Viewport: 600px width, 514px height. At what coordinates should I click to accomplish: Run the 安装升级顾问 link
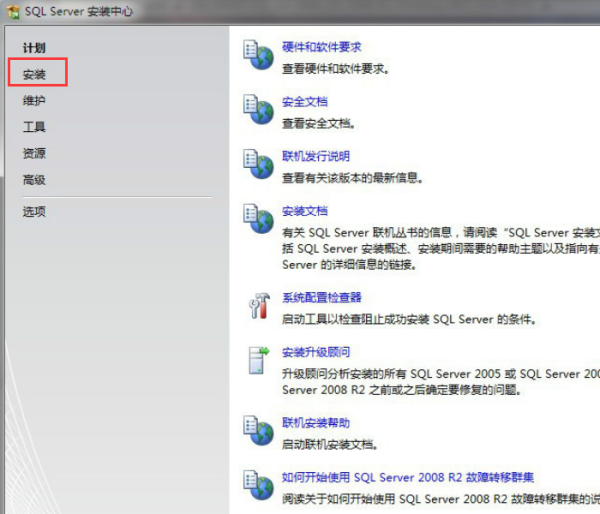316,352
